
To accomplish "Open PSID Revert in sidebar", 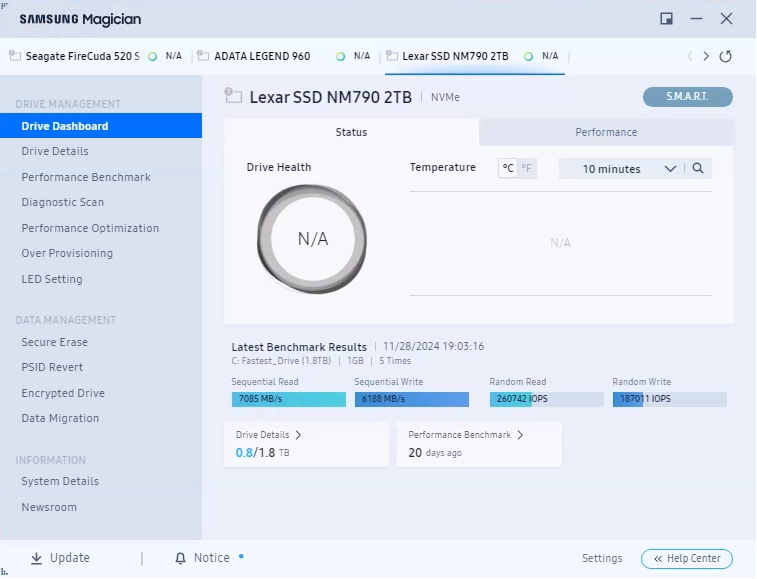I will 52,367.
